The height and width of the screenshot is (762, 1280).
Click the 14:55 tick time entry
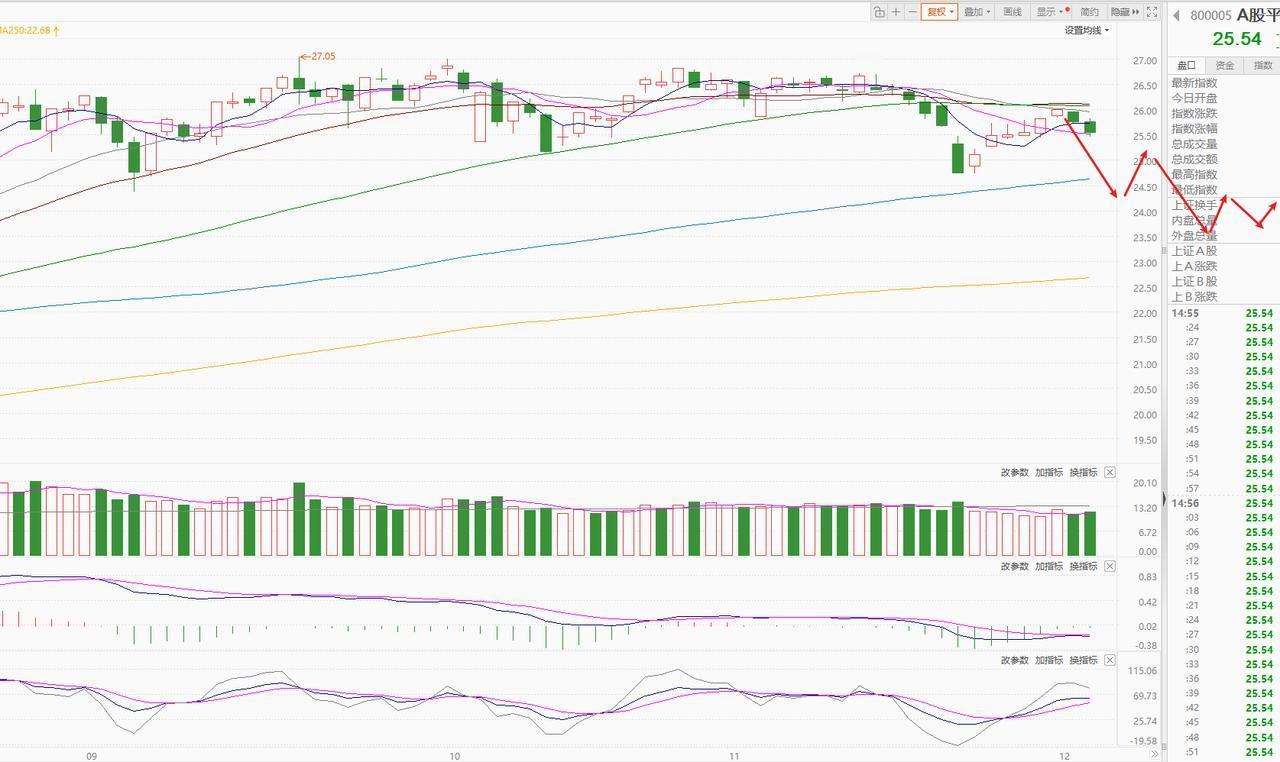pyautogui.click(x=1185, y=313)
